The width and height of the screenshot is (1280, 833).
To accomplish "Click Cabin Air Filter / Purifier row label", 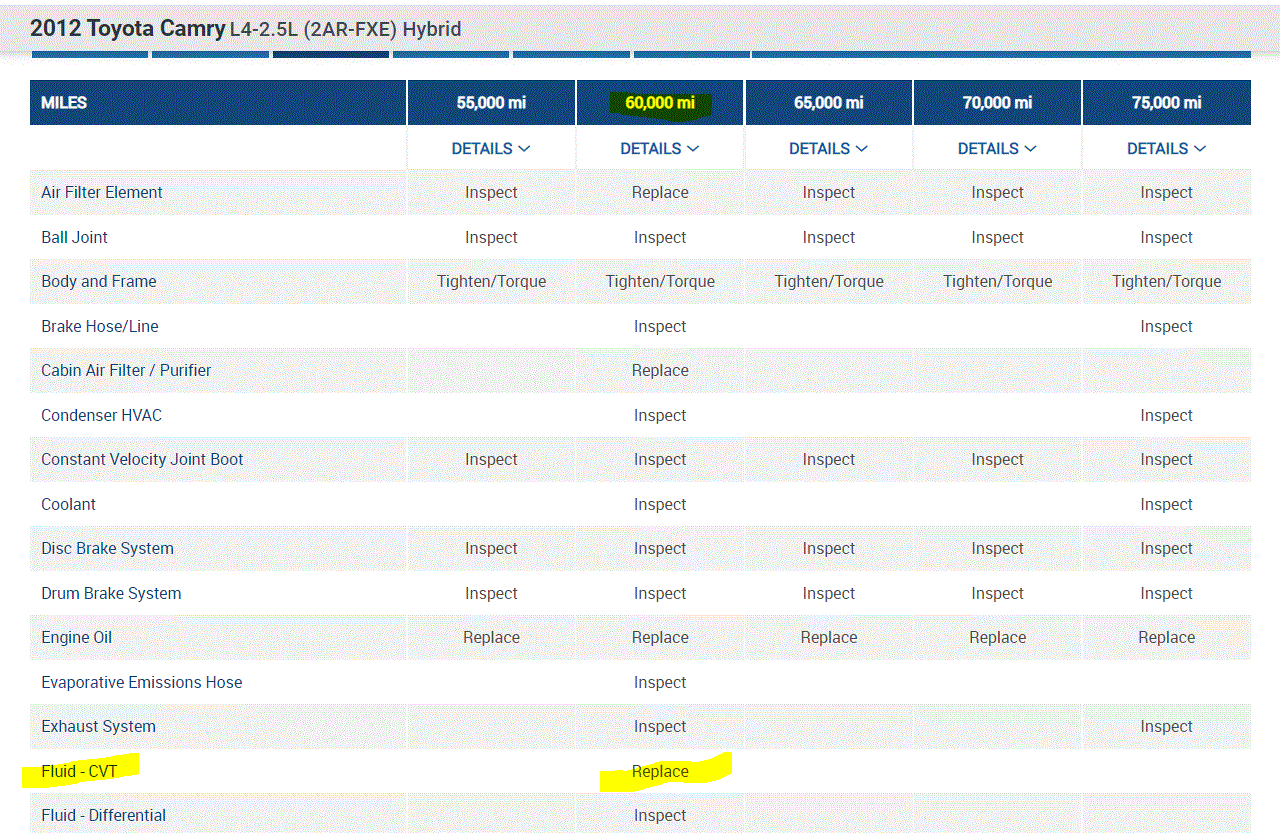I will [x=126, y=370].
